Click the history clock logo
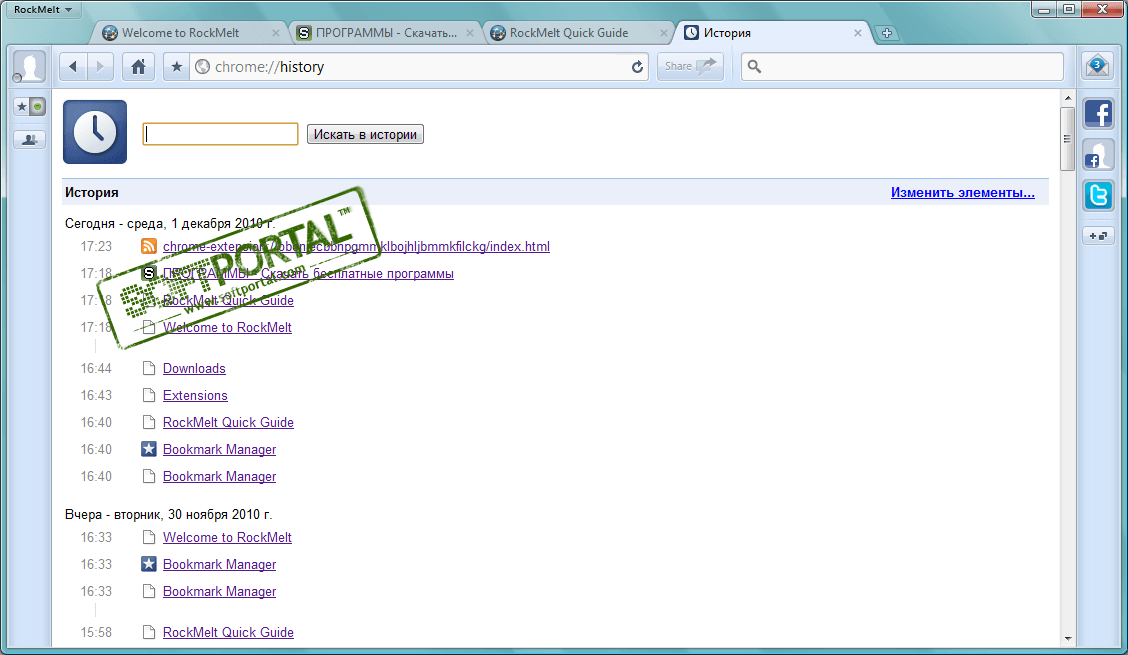The width and height of the screenshot is (1128, 655). (x=95, y=132)
